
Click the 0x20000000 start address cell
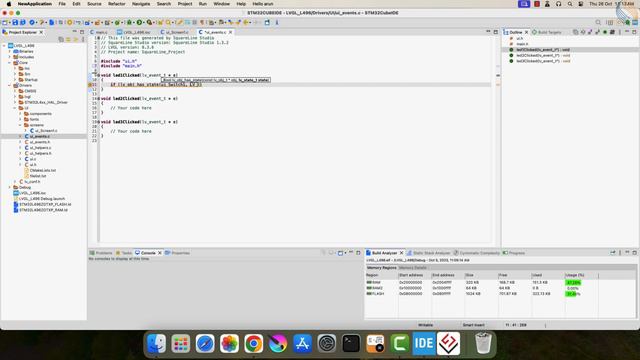tap(411, 282)
